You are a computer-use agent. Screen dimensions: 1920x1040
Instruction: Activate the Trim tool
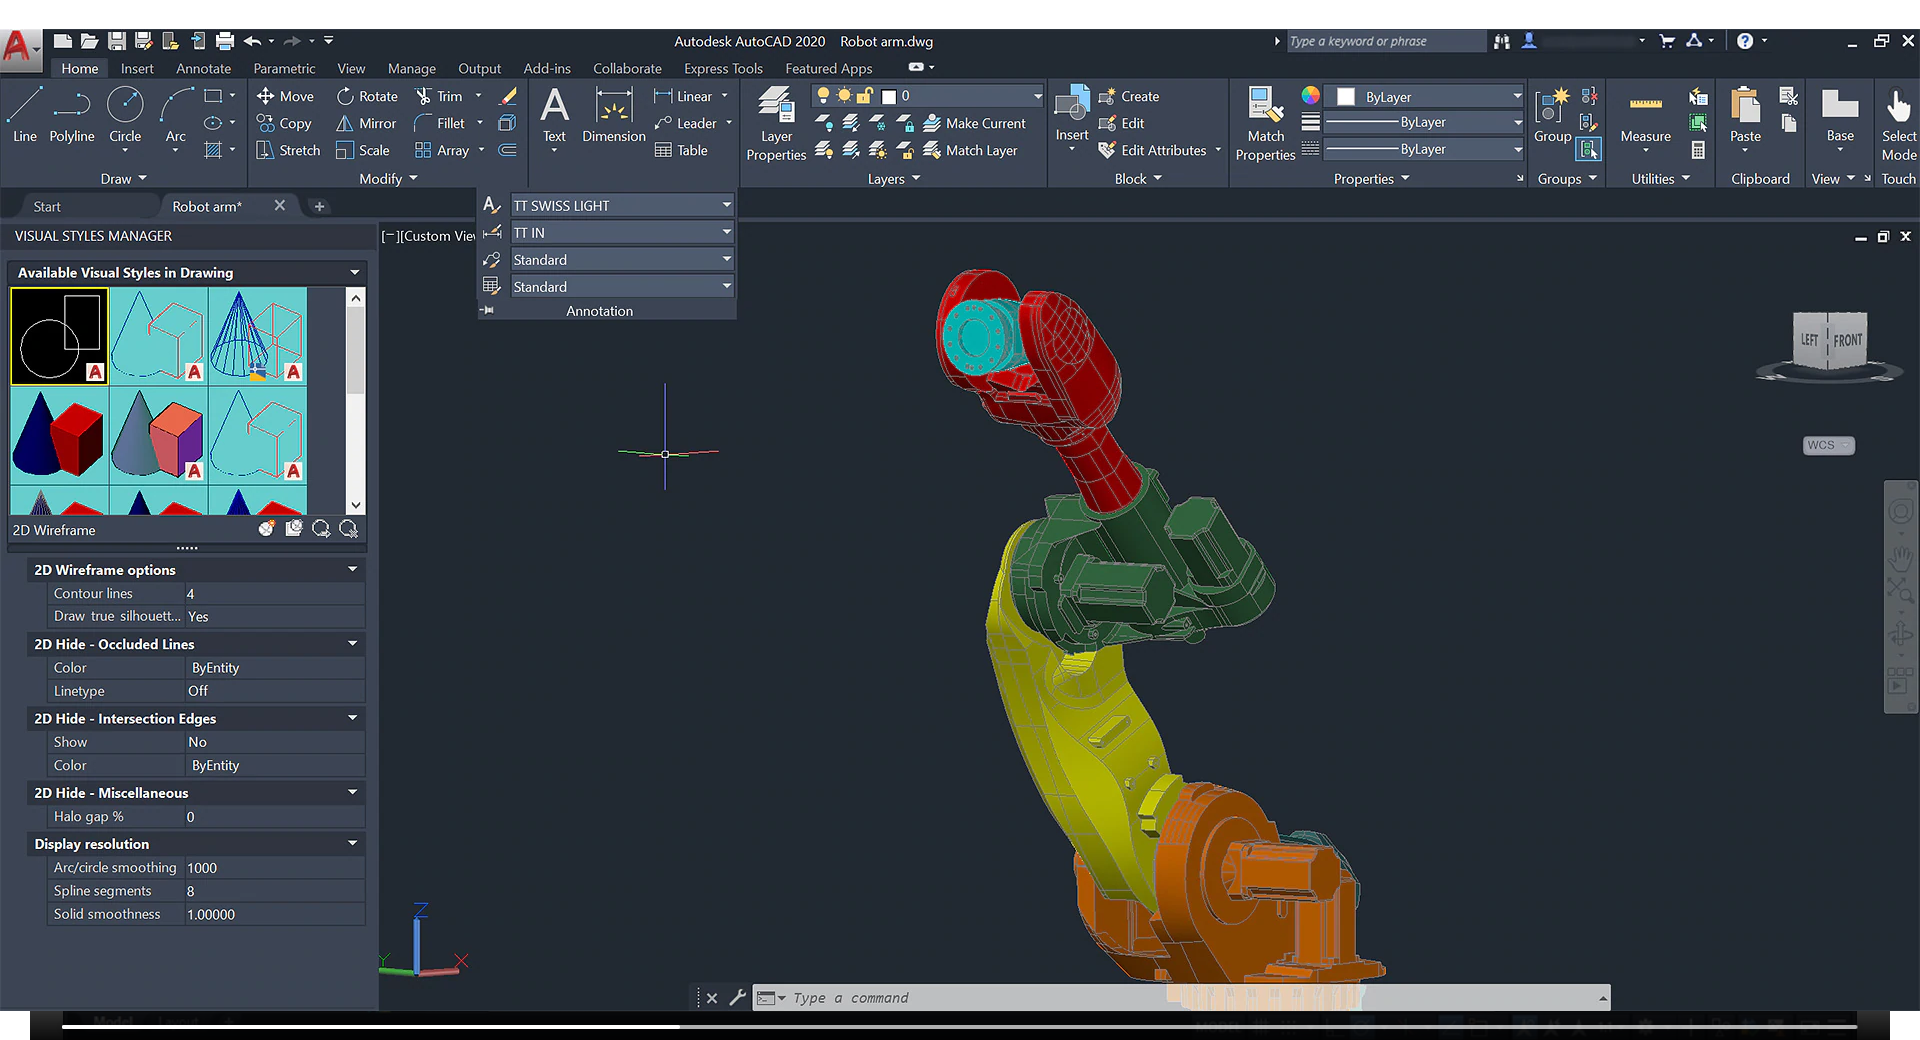(439, 96)
